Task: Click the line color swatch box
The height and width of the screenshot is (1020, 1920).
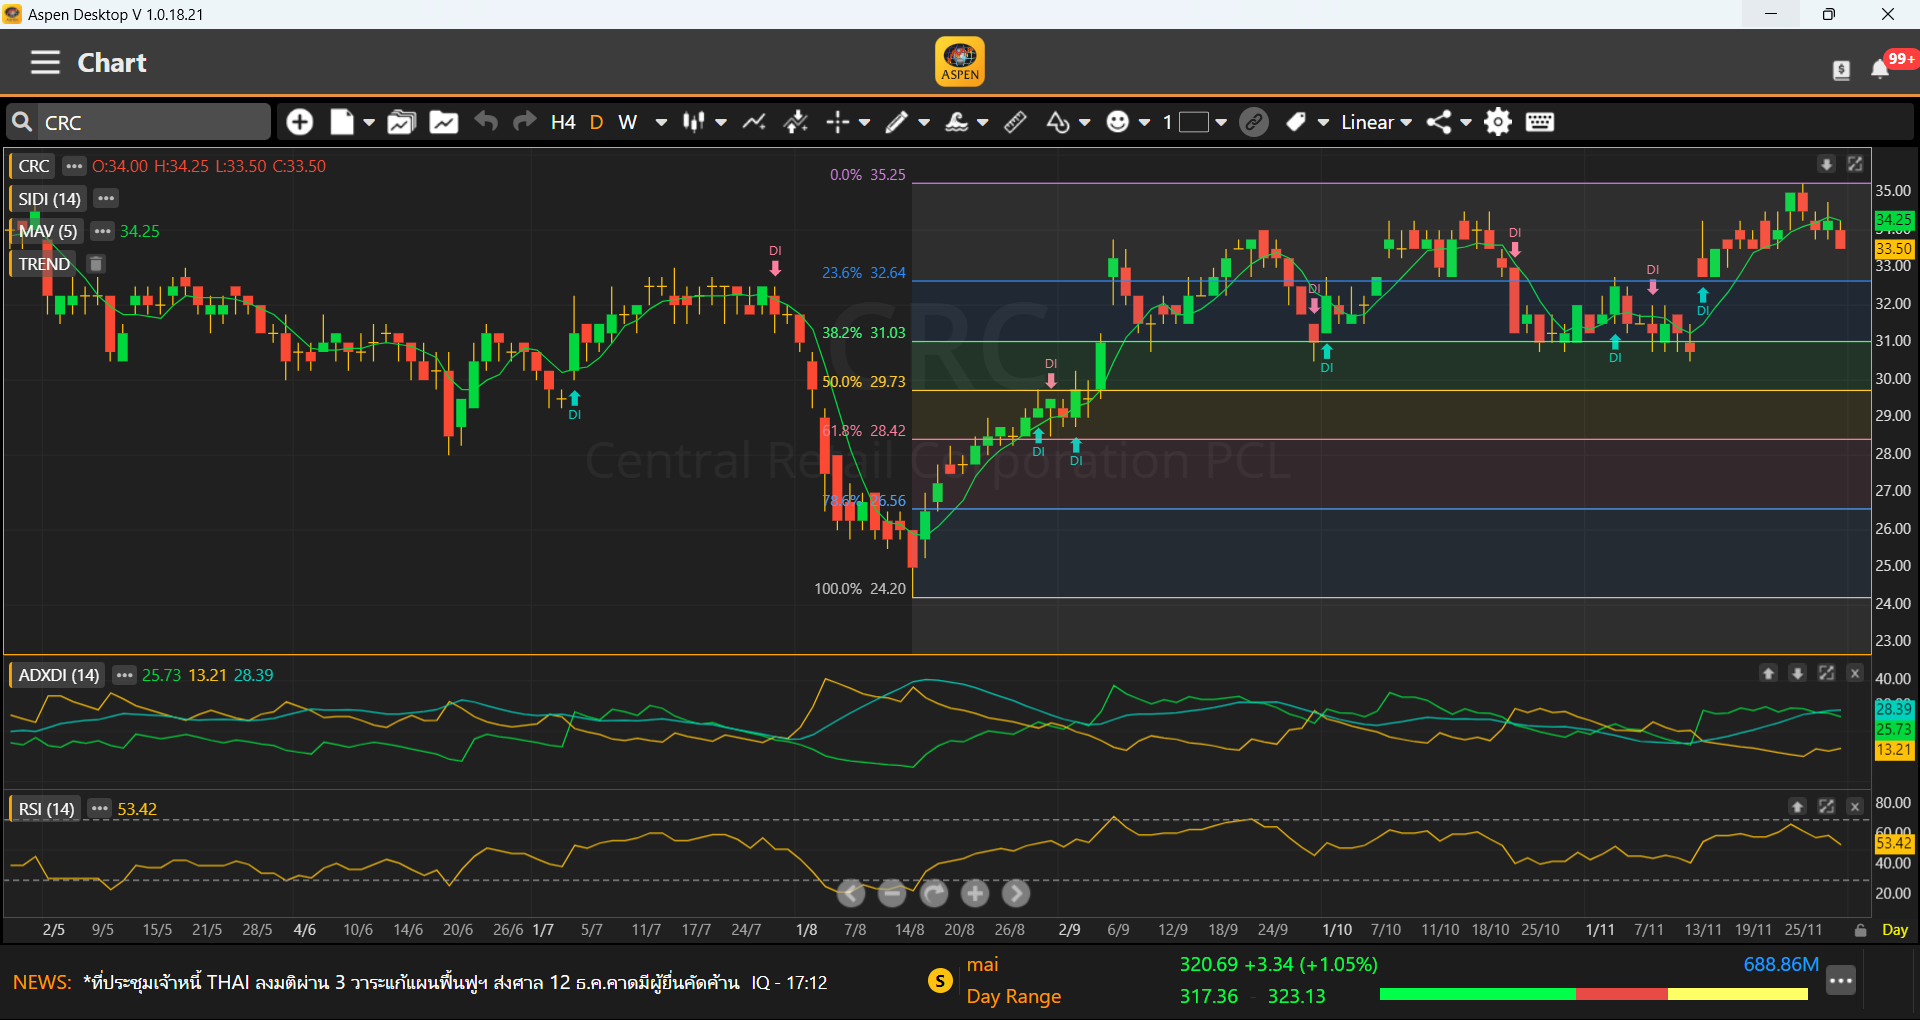Action: click(1194, 122)
